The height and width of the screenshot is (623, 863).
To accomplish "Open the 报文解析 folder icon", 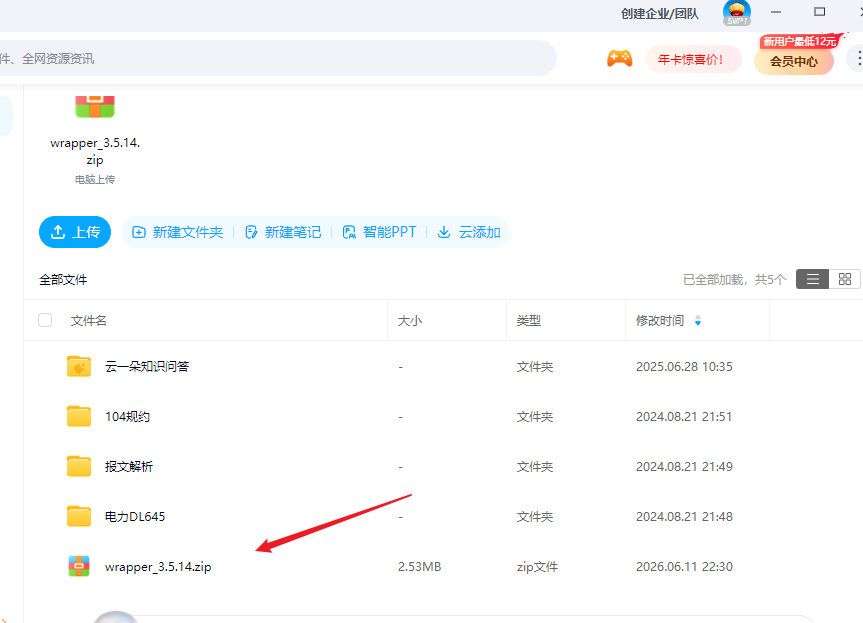I will (79, 467).
